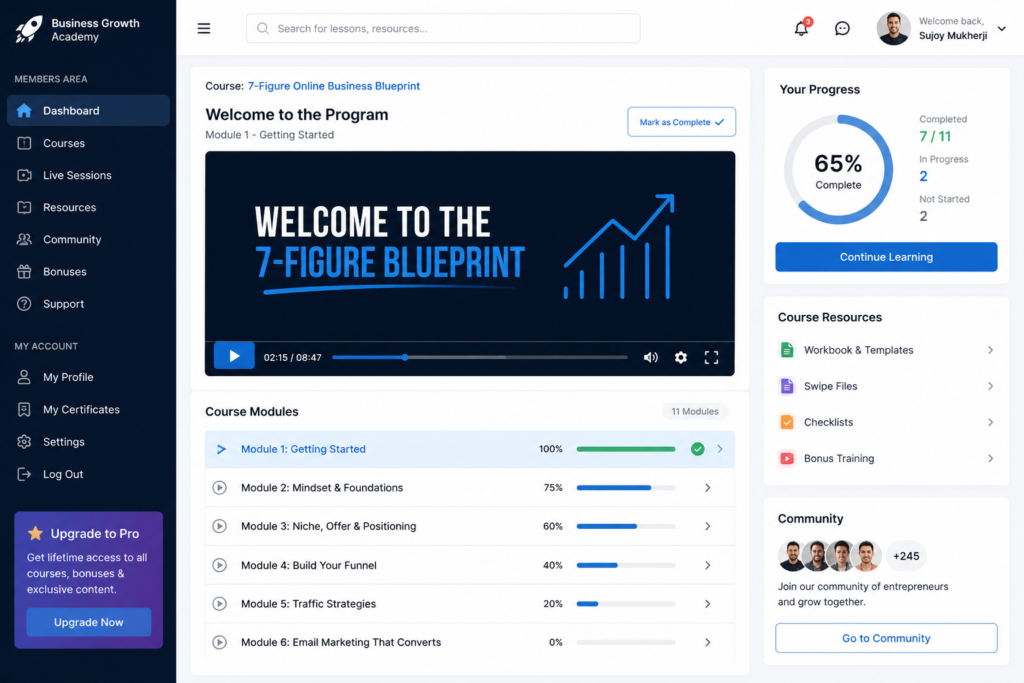Click the My Certificates badge icon
1024x683 pixels.
24,409
